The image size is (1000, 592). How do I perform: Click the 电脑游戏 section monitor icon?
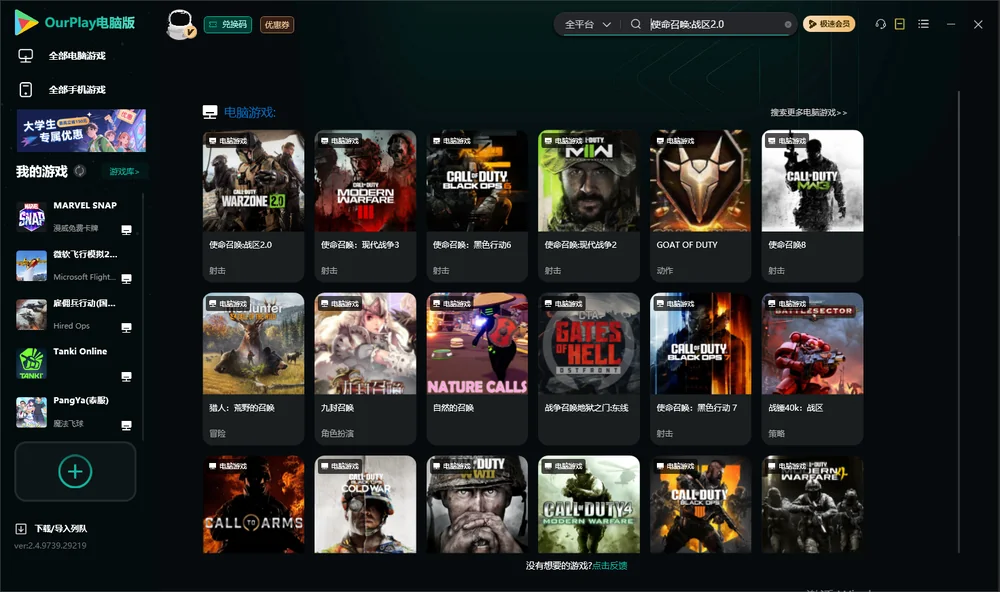coord(210,112)
